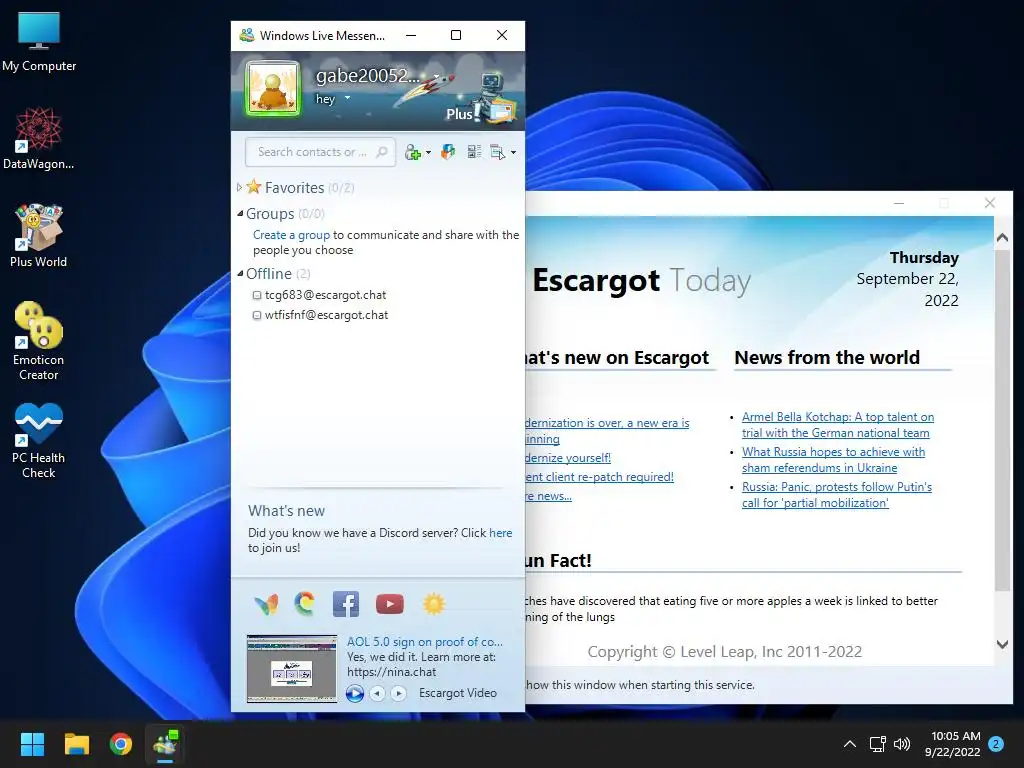
Task: Click the show menu icon in Messenger toolbar
Action: (x=498, y=152)
